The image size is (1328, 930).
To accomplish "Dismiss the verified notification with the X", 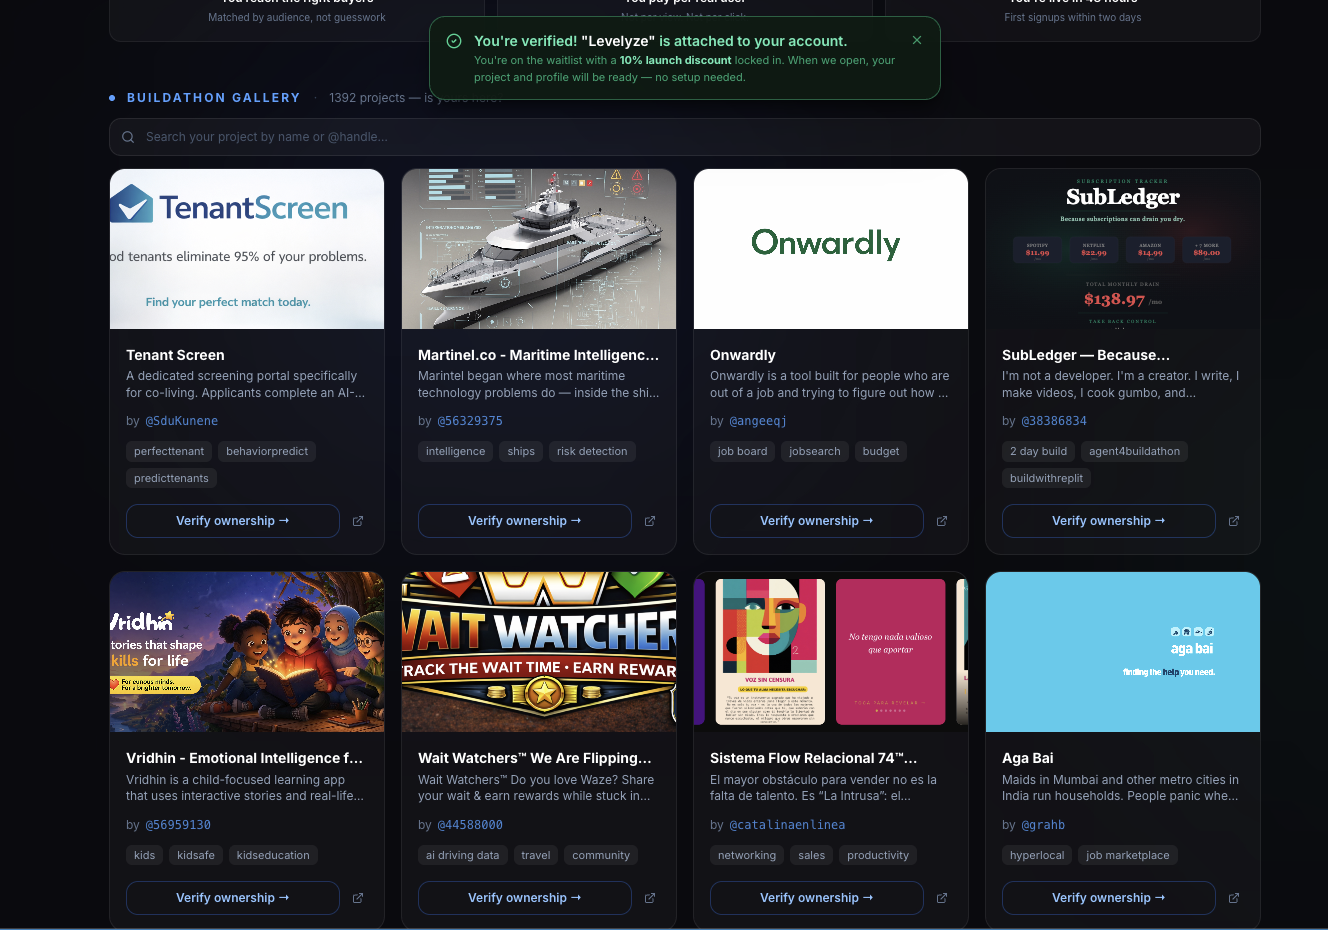I will (917, 40).
